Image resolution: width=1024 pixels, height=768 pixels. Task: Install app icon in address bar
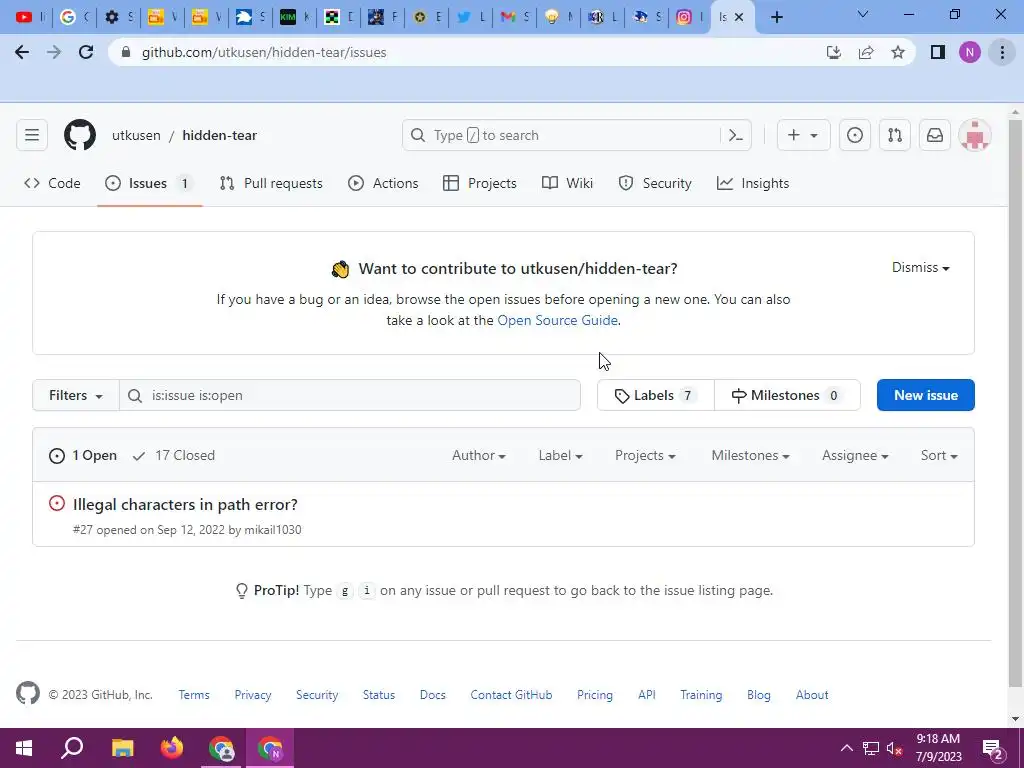click(833, 52)
